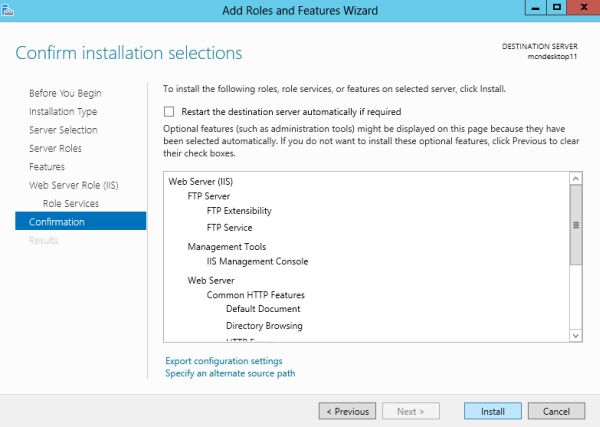Enable automatic restart of destination server
Screen dimensions: 600x427
[169, 112]
